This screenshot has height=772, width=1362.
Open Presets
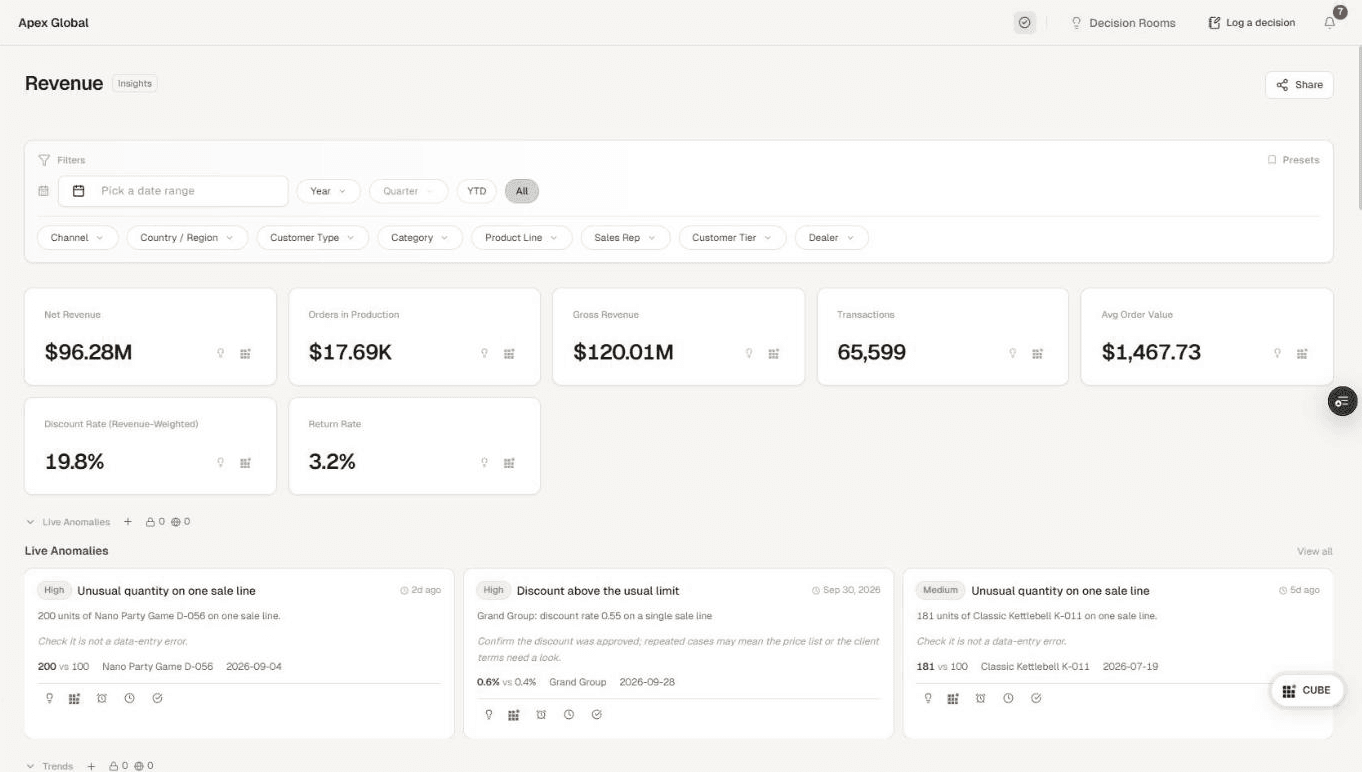tap(1293, 160)
